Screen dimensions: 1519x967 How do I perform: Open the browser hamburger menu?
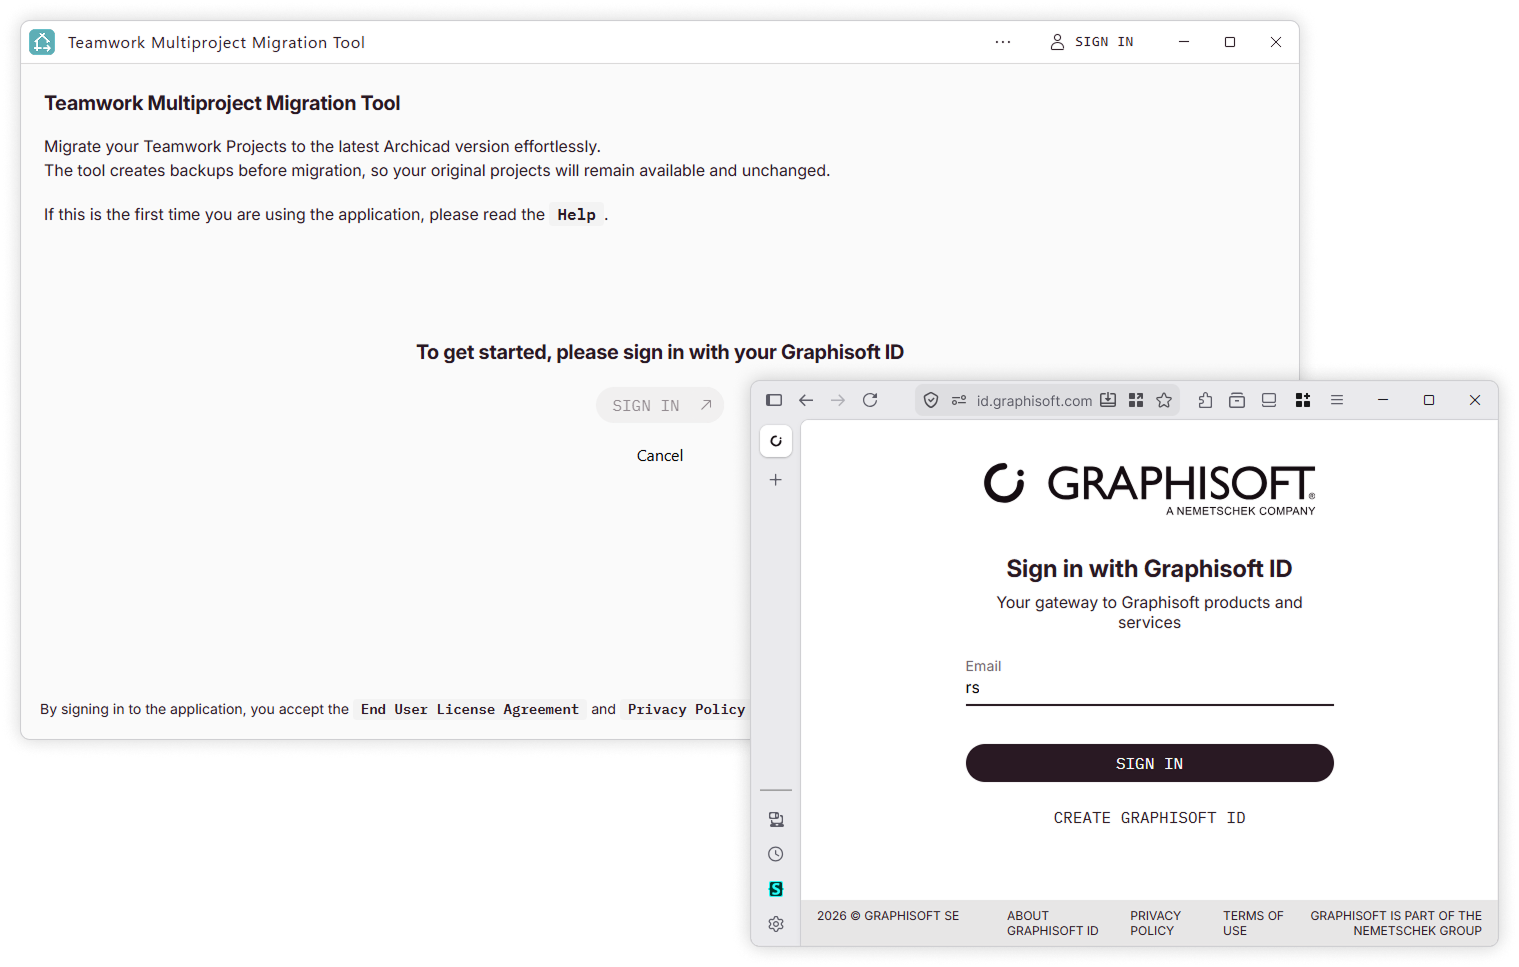1337,400
